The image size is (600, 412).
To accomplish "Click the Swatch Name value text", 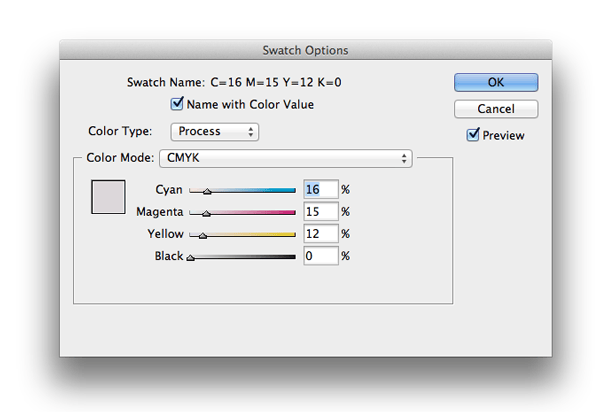I will 276,82.
